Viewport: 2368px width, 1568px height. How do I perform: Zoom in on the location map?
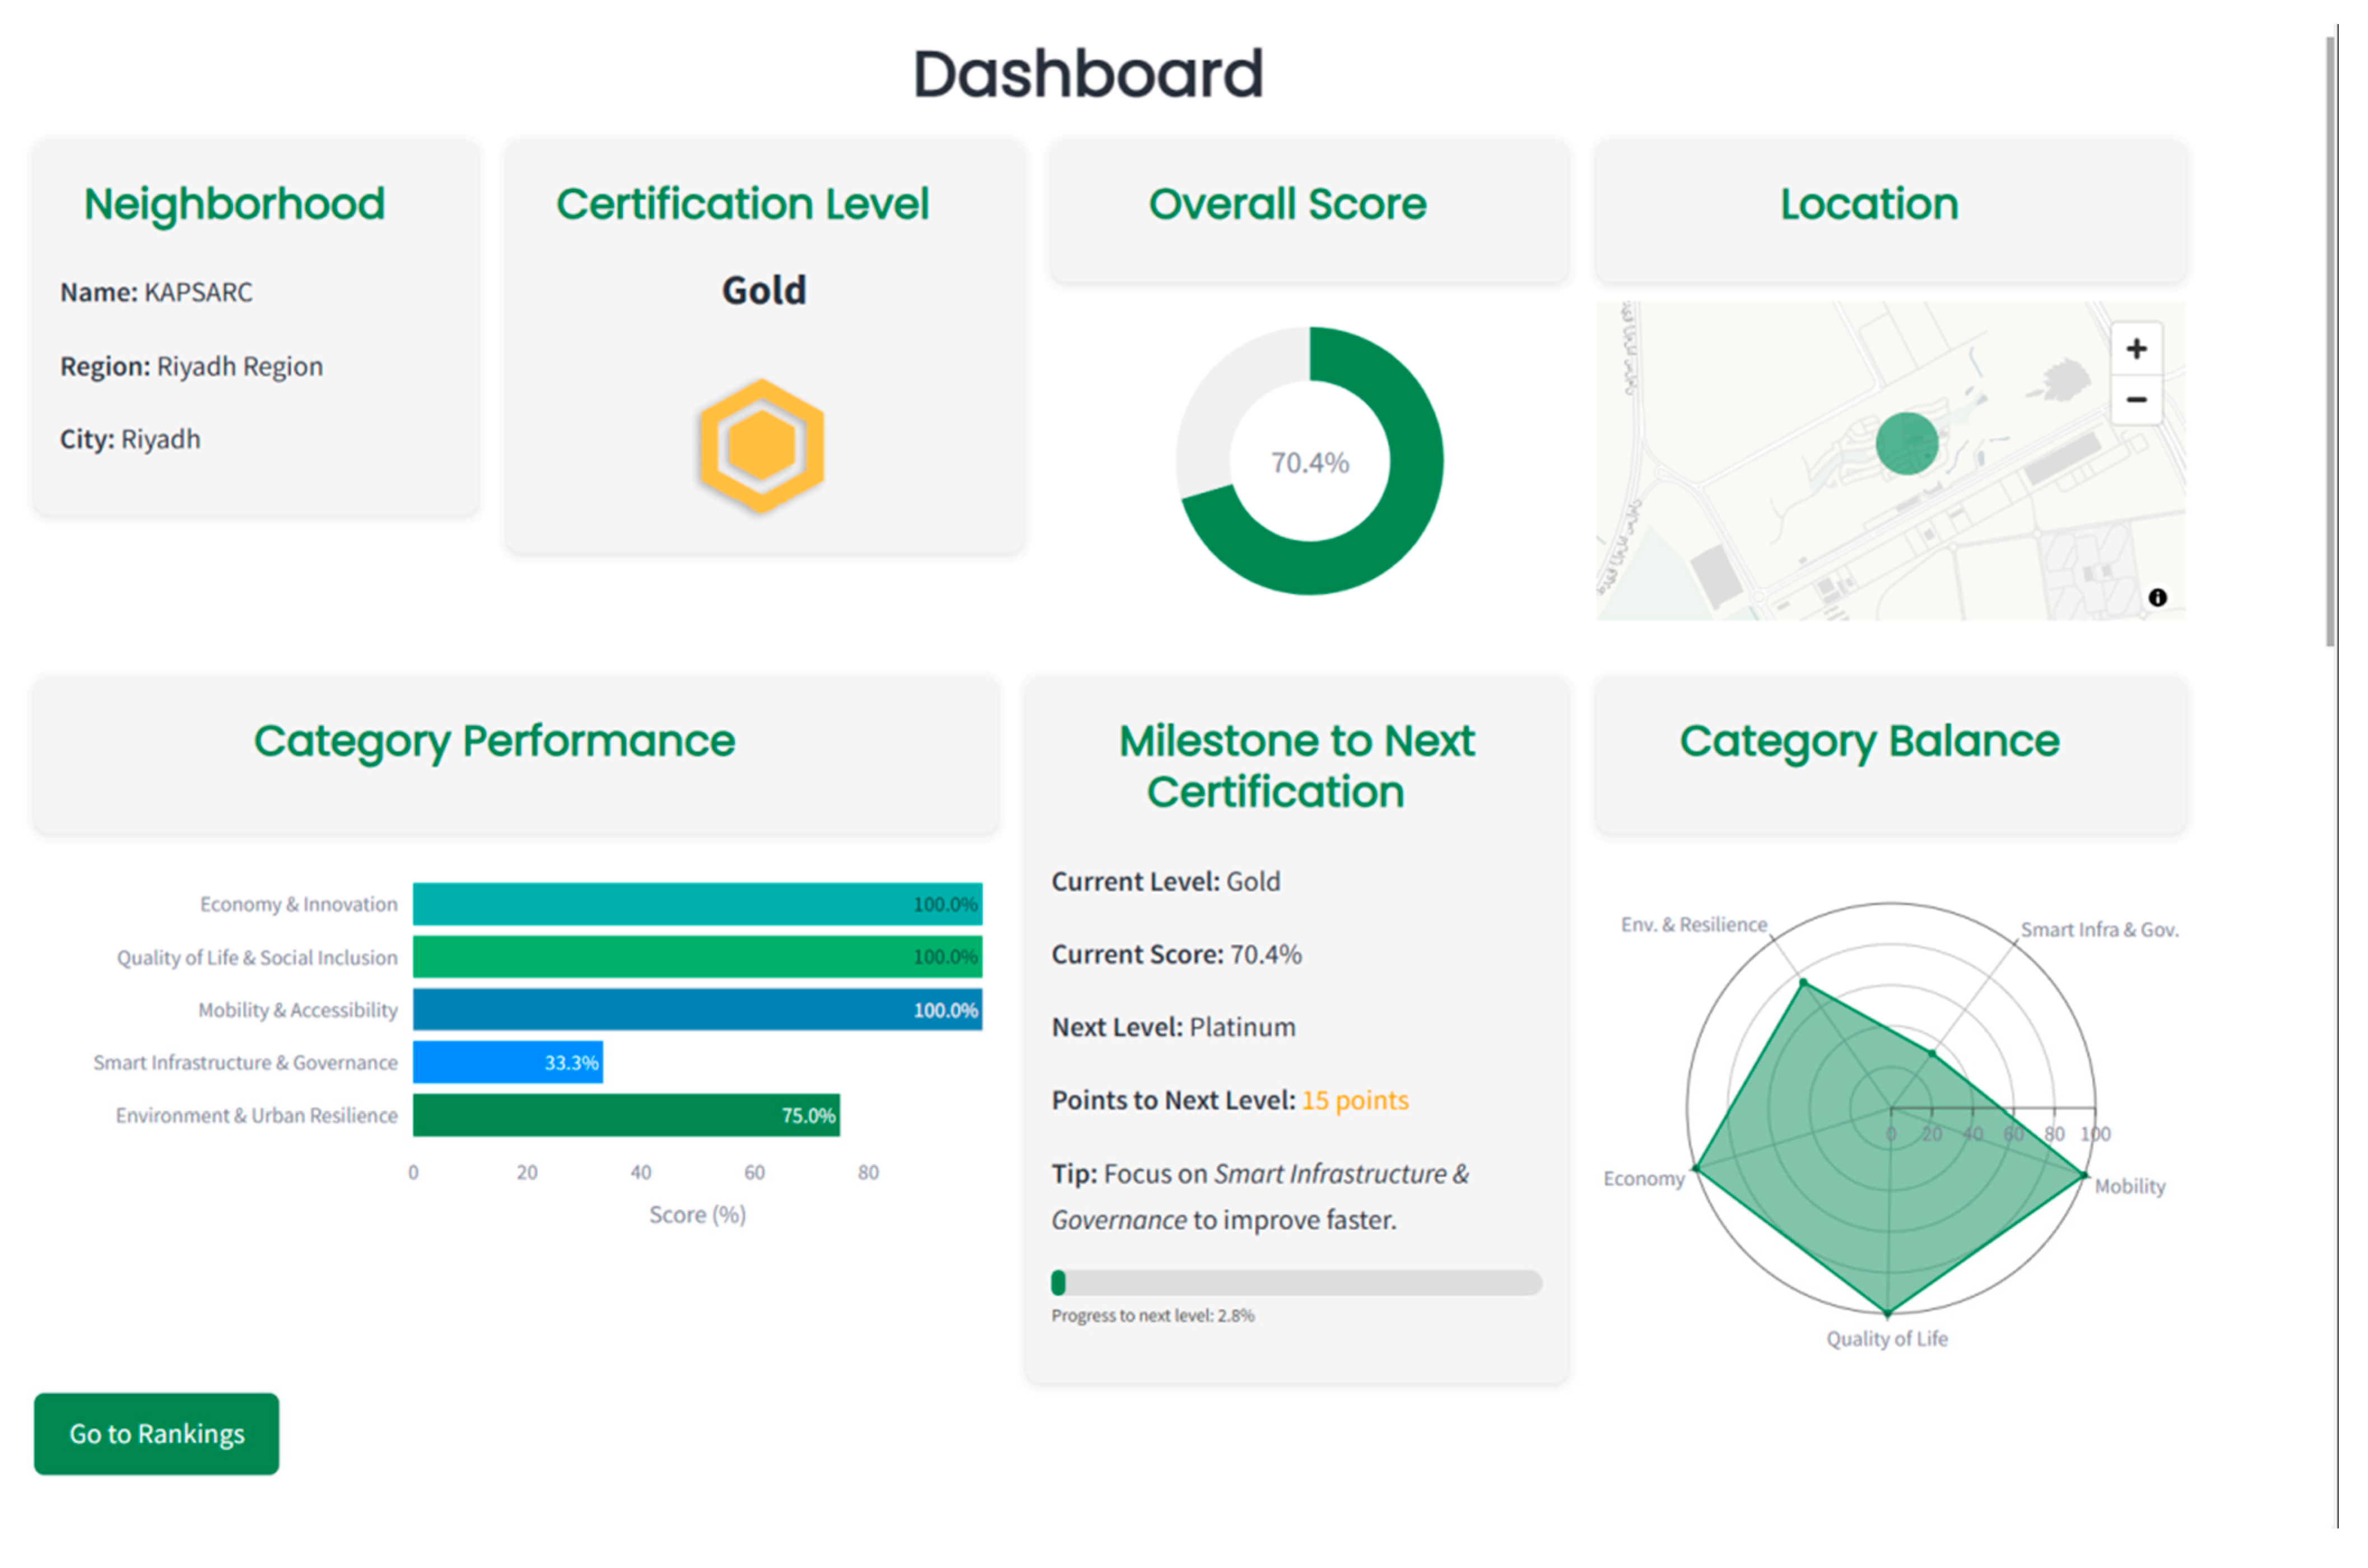coord(2135,349)
